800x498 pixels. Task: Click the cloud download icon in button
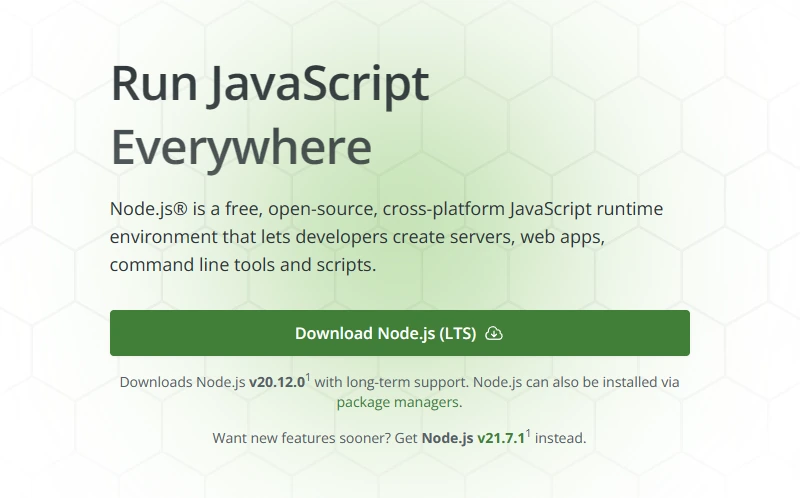(493, 333)
